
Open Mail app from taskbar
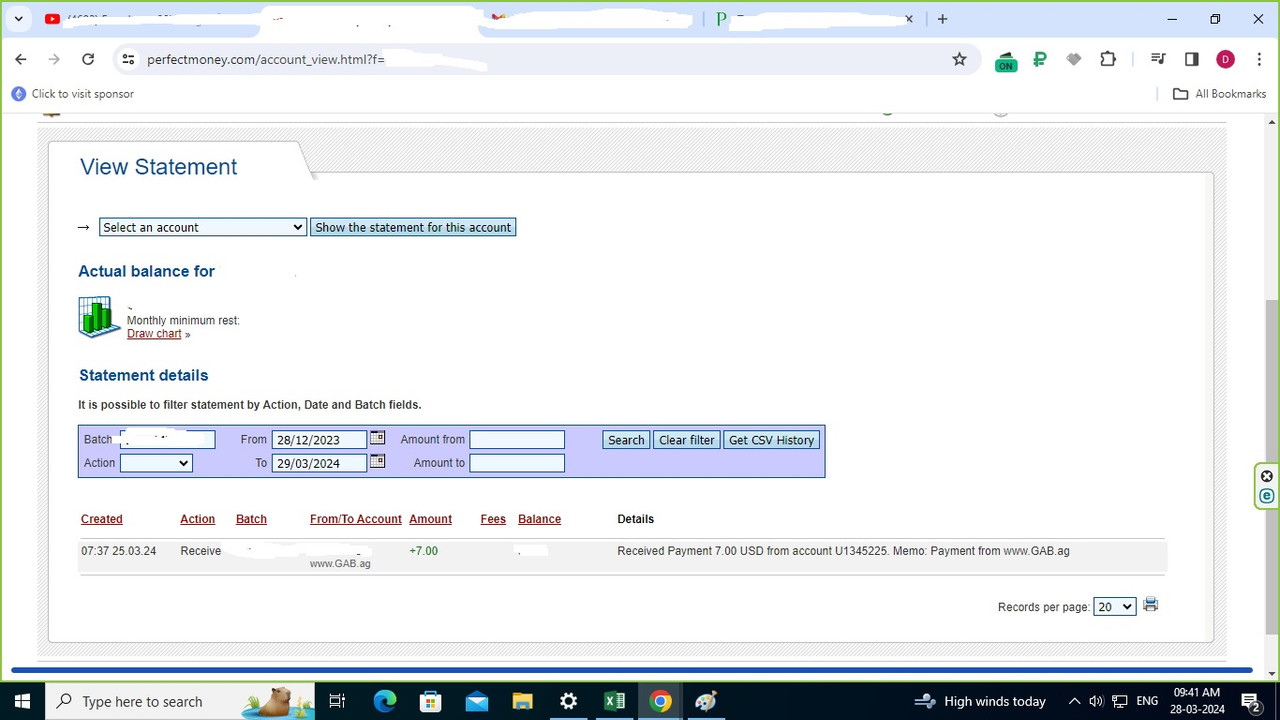pyautogui.click(x=477, y=701)
